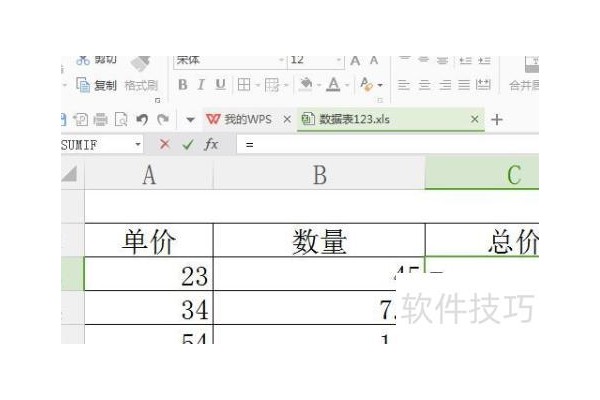Select column C header

(x=482, y=173)
